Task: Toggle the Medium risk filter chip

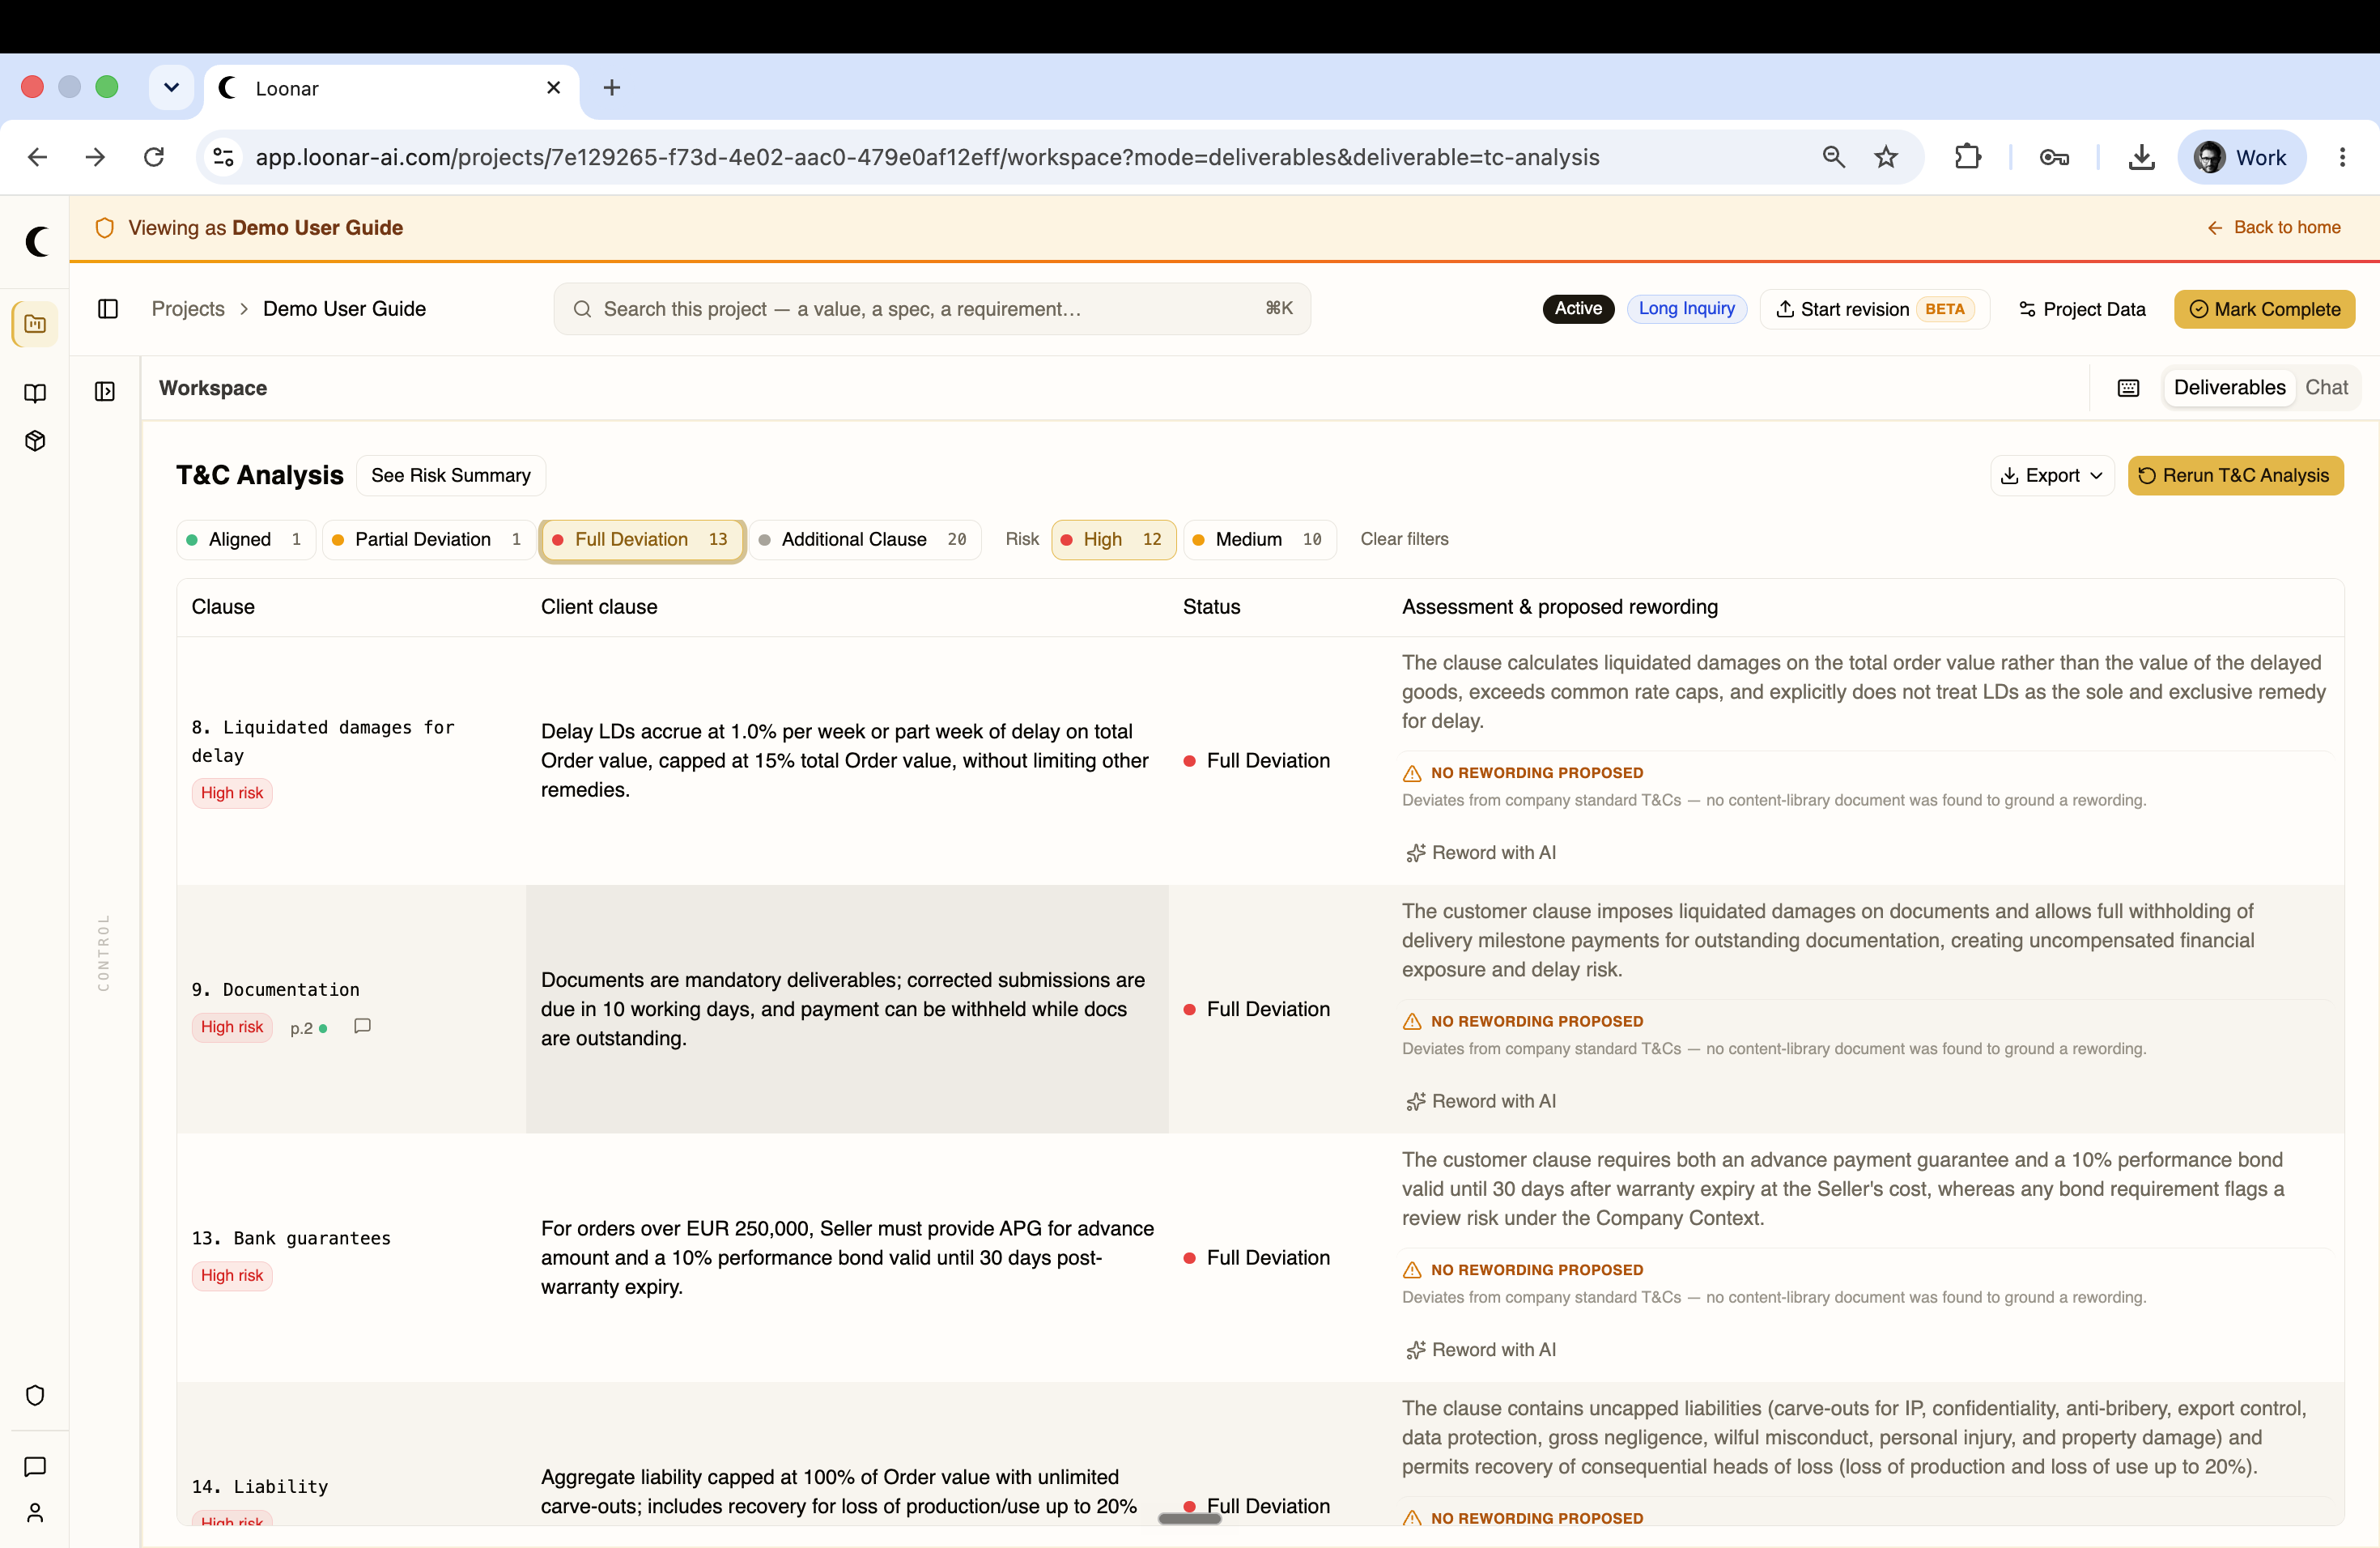Action: pyautogui.click(x=1260, y=540)
